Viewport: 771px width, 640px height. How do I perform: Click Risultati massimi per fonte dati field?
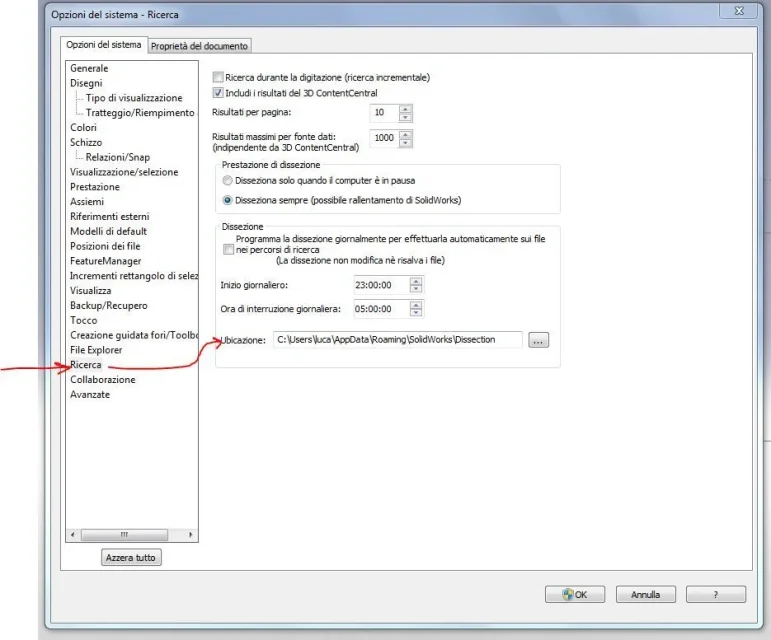coord(385,138)
